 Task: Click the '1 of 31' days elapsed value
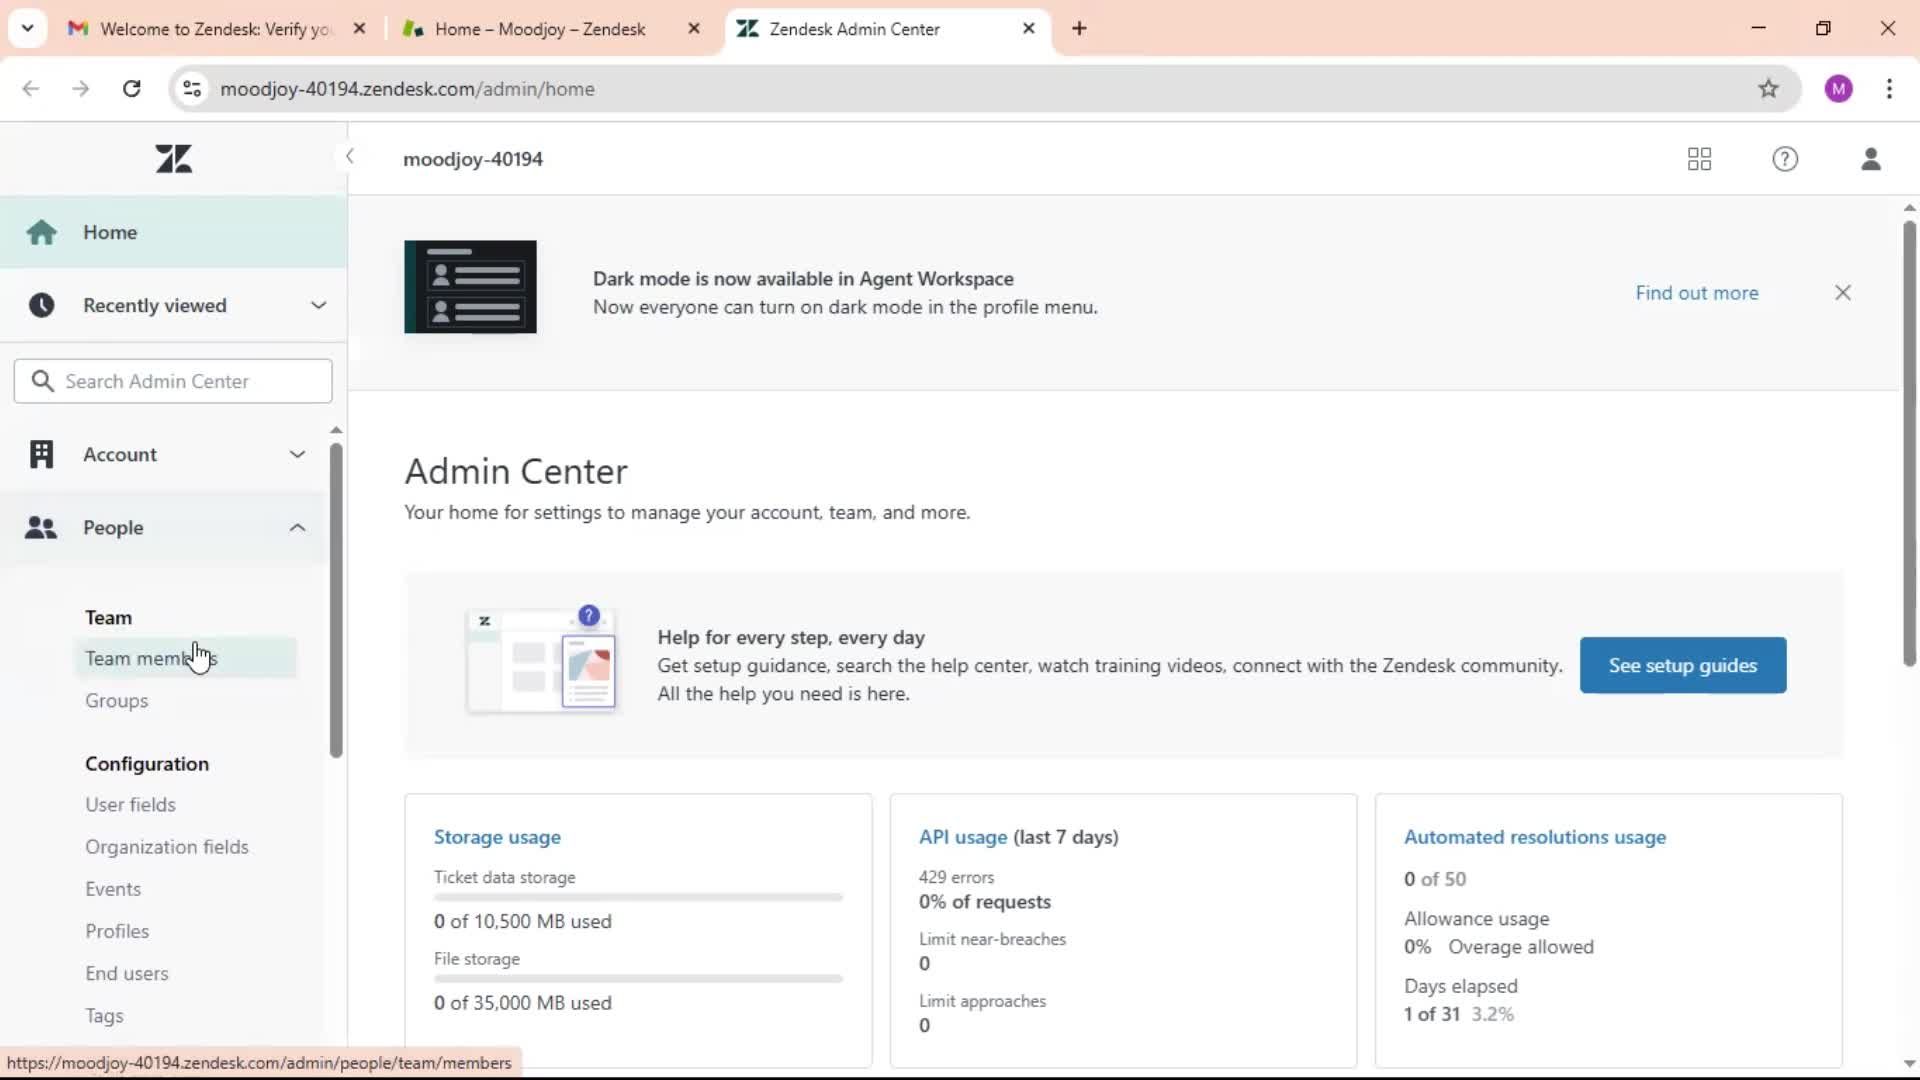coord(1432,1014)
